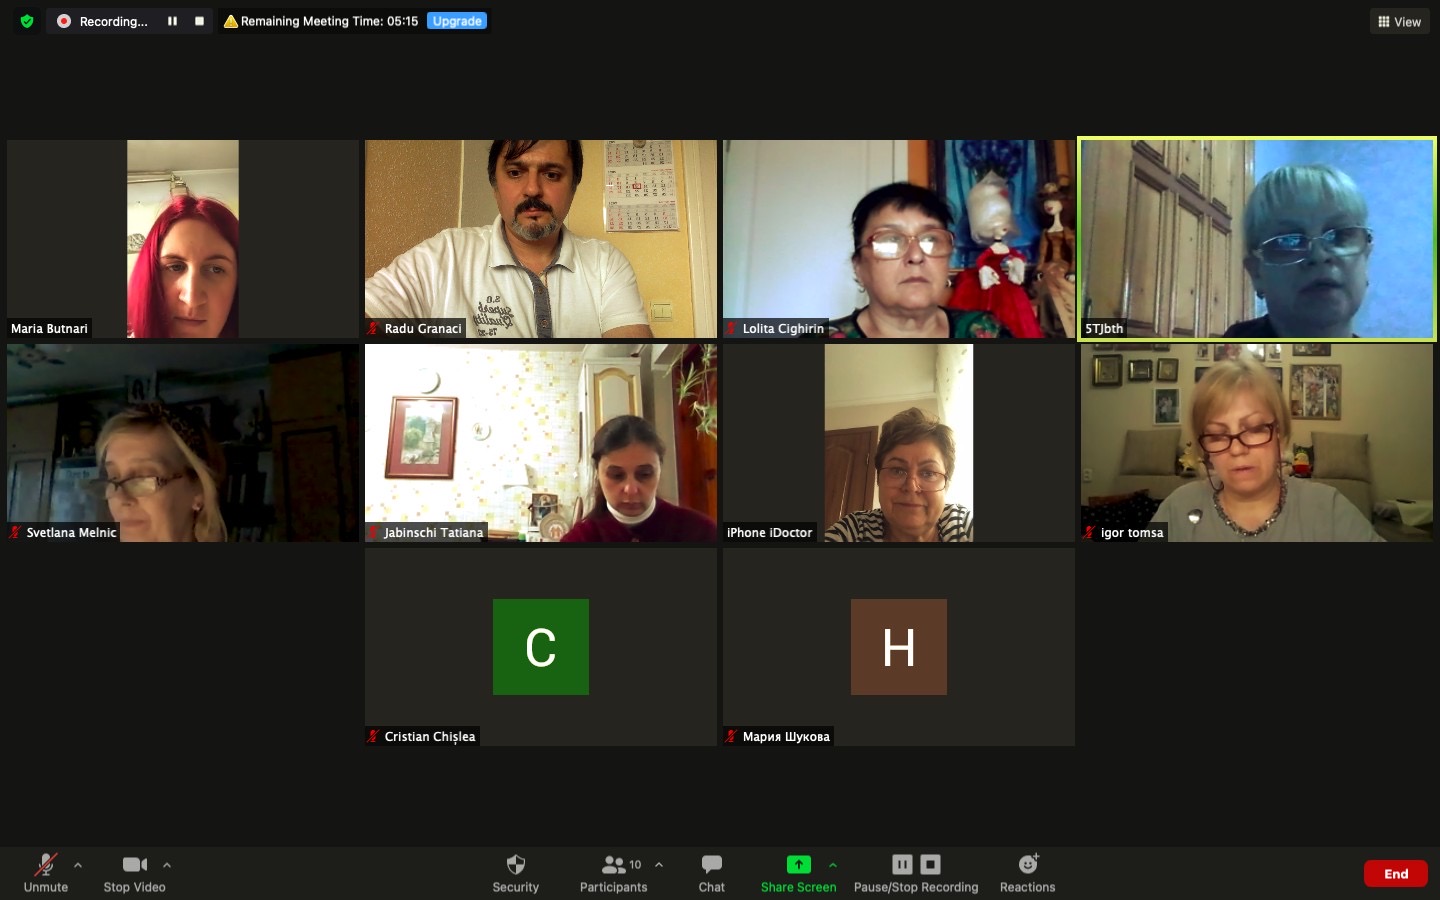The height and width of the screenshot is (900, 1440).
Task: Open the Participants panel icon
Action: (x=614, y=865)
